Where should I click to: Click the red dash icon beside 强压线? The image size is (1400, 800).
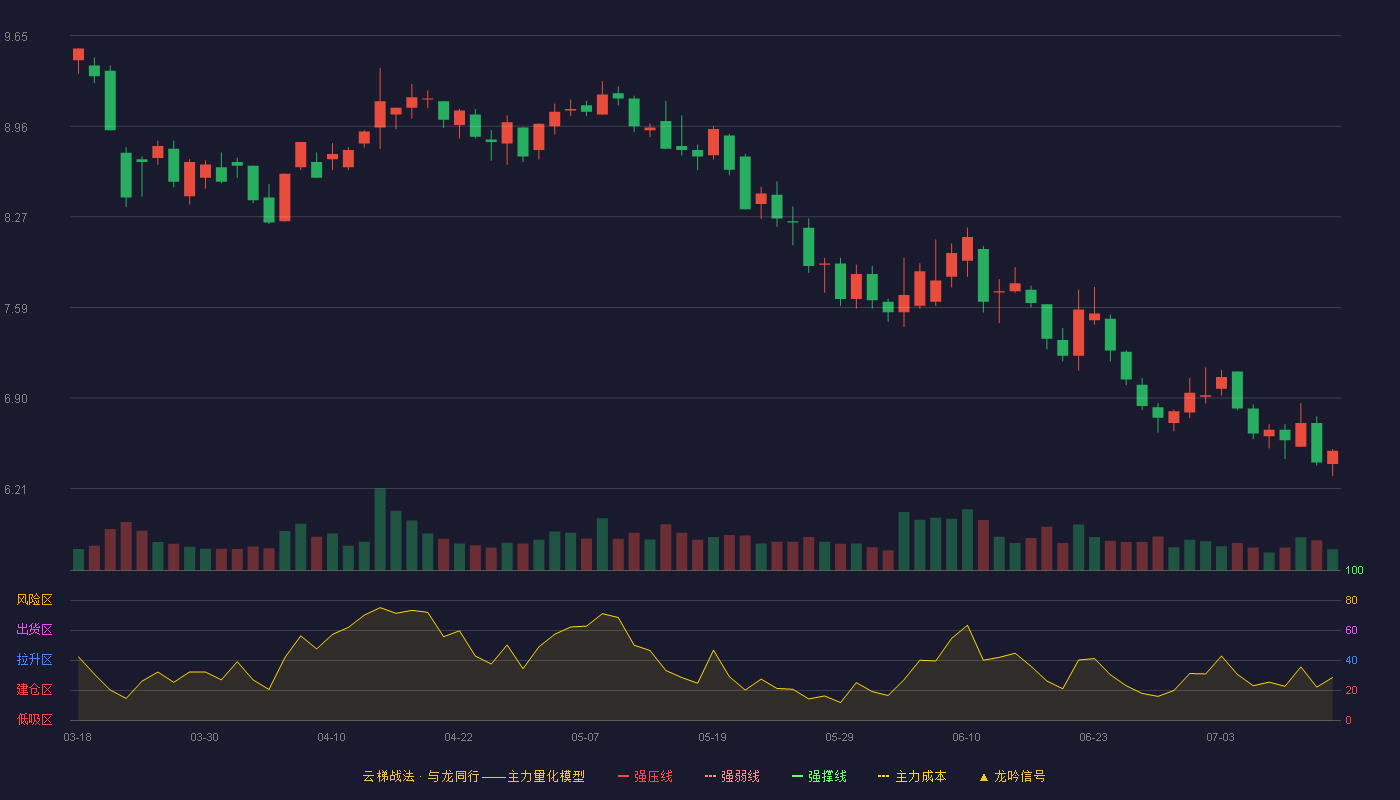tap(623, 776)
